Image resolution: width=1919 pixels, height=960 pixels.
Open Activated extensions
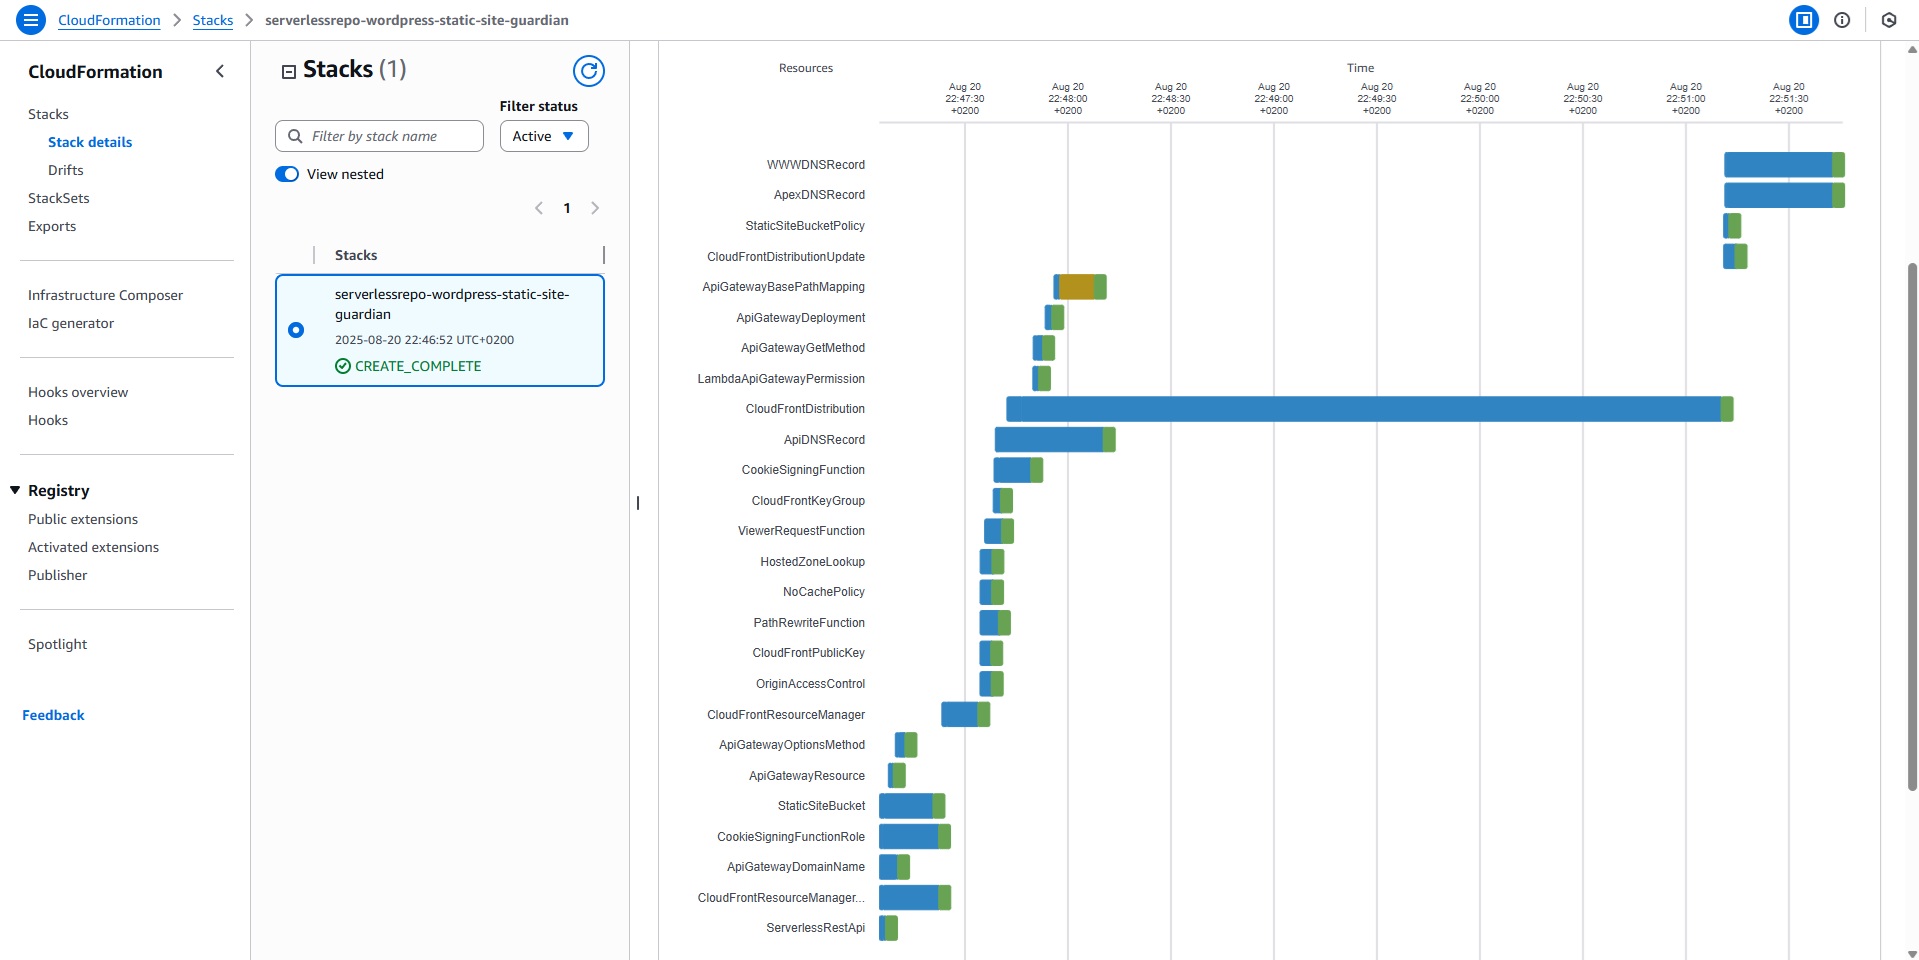tap(94, 547)
